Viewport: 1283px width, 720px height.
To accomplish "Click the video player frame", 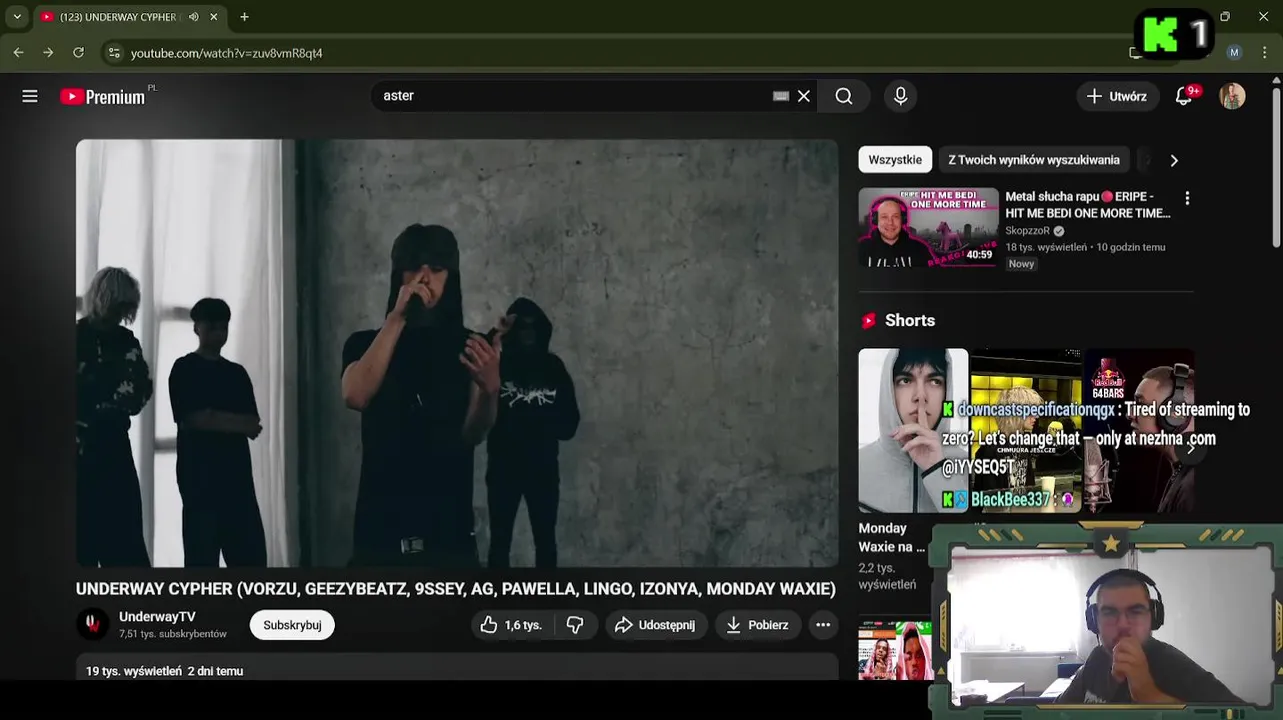I will tap(457, 353).
